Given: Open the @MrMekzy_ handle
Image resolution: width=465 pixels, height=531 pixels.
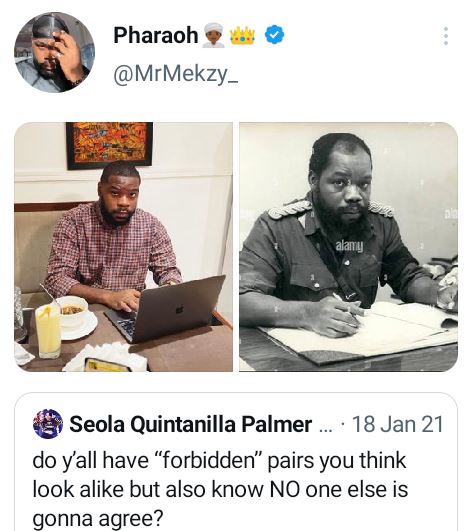Looking at the screenshot, I should (x=176, y=73).
